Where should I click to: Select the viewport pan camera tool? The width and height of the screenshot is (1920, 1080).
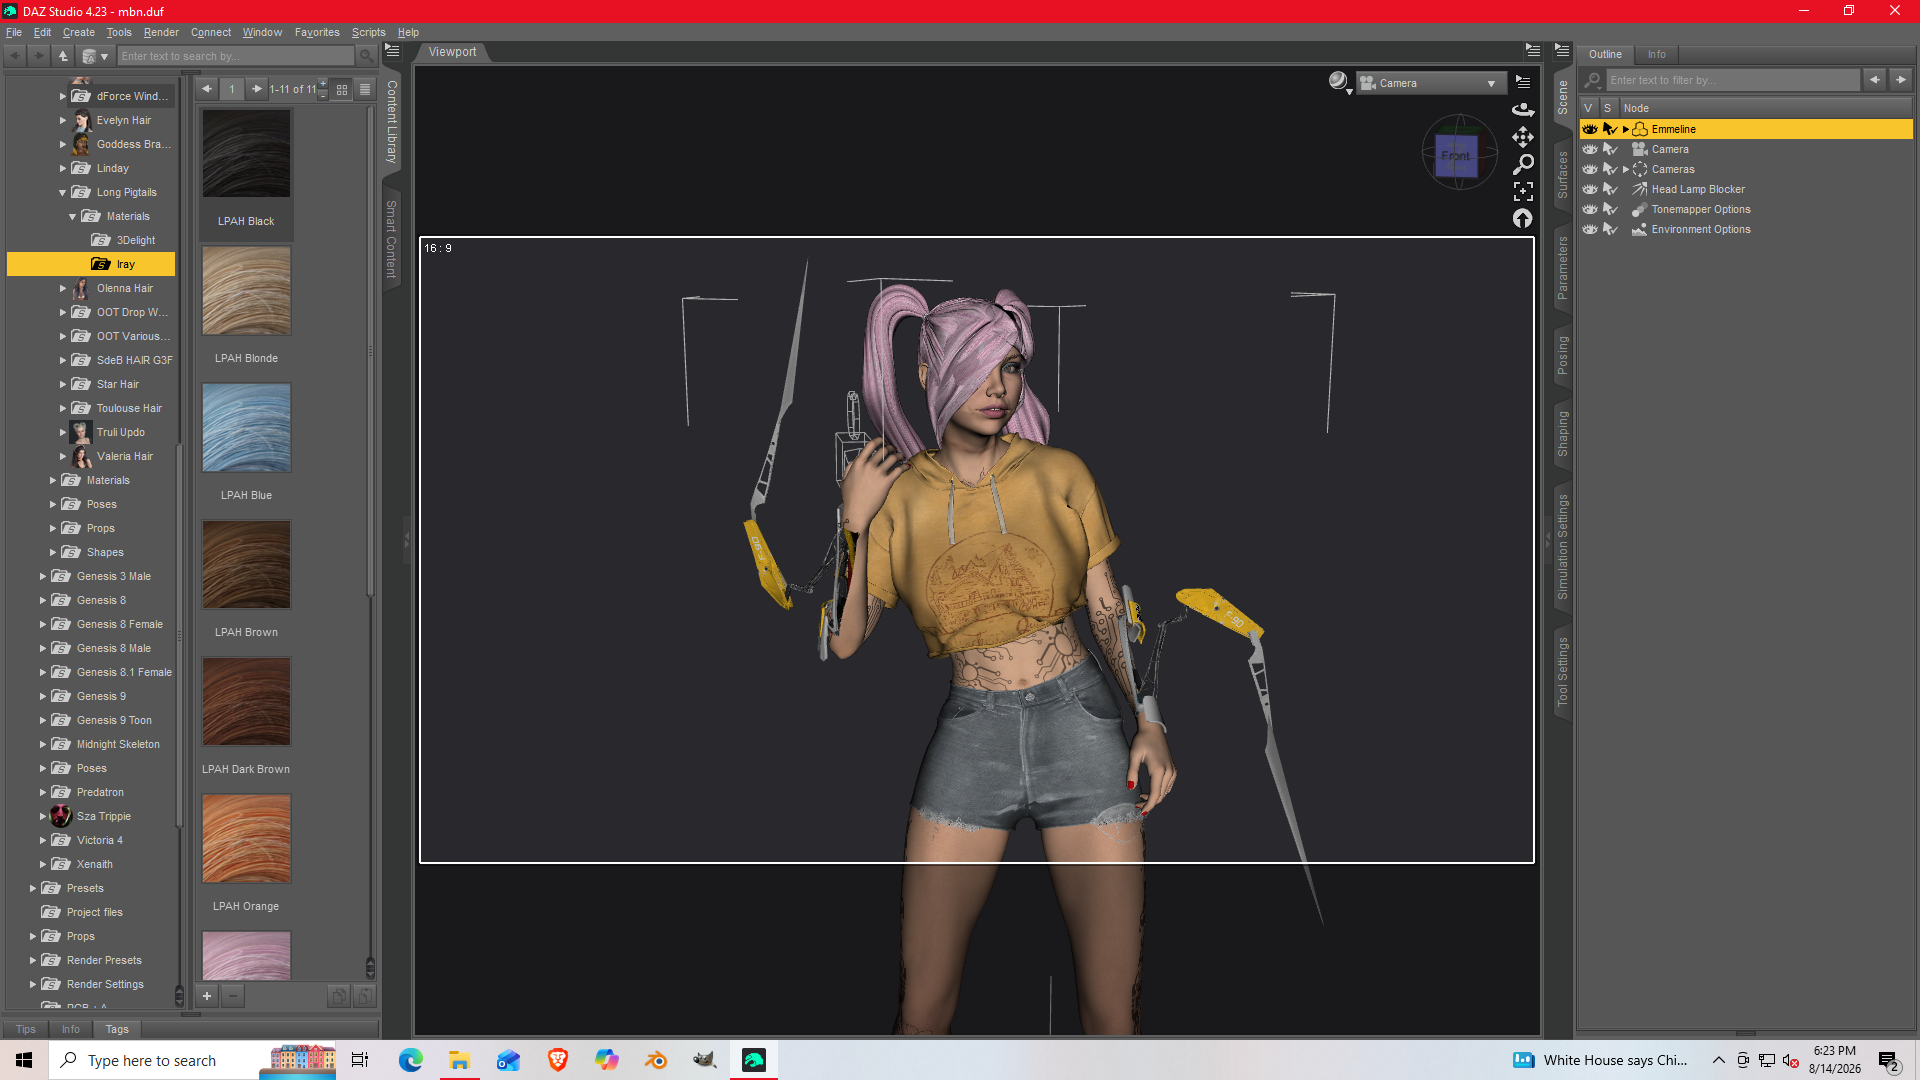click(x=1523, y=137)
